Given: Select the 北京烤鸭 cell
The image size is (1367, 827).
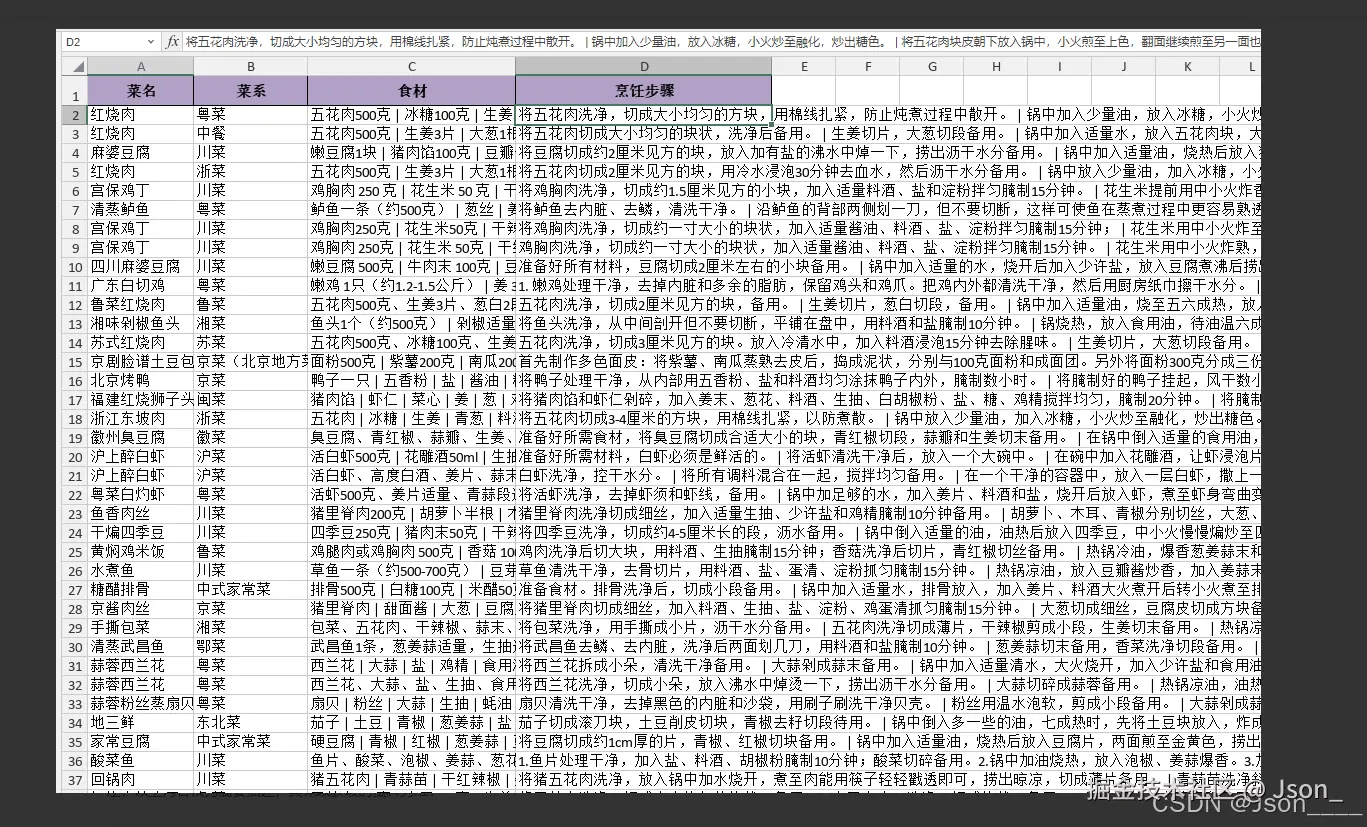Looking at the screenshot, I should 140,380.
